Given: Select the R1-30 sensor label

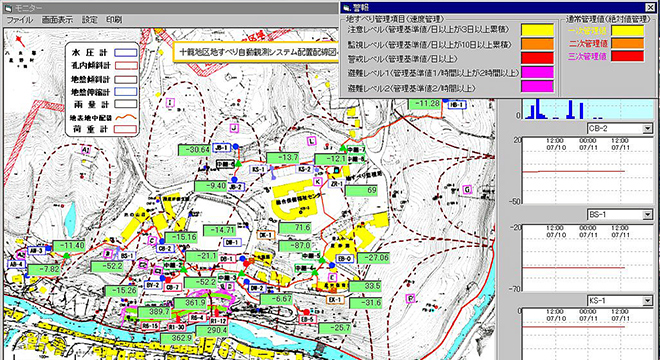Looking at the screenshot, I should (x=176, y=327).
